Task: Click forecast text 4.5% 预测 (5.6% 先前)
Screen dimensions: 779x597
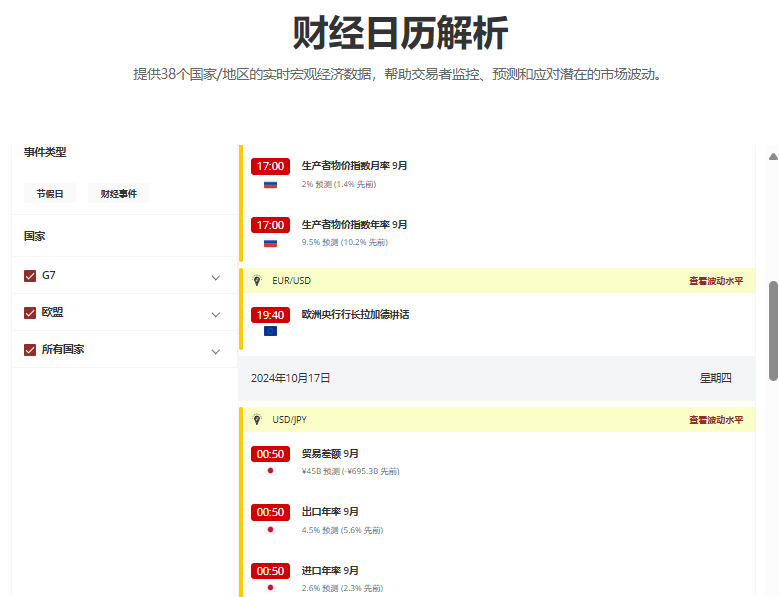Action: pos(342,530)
